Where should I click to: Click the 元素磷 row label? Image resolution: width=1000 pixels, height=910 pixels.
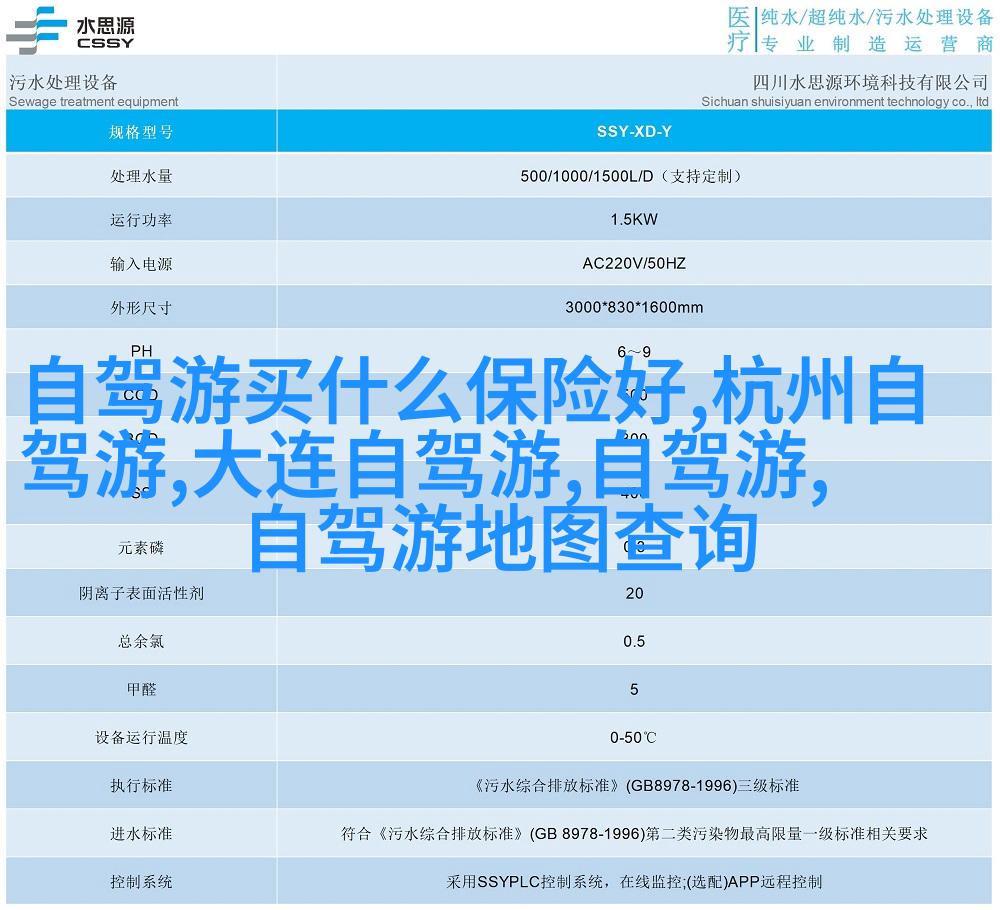[141, 548]
